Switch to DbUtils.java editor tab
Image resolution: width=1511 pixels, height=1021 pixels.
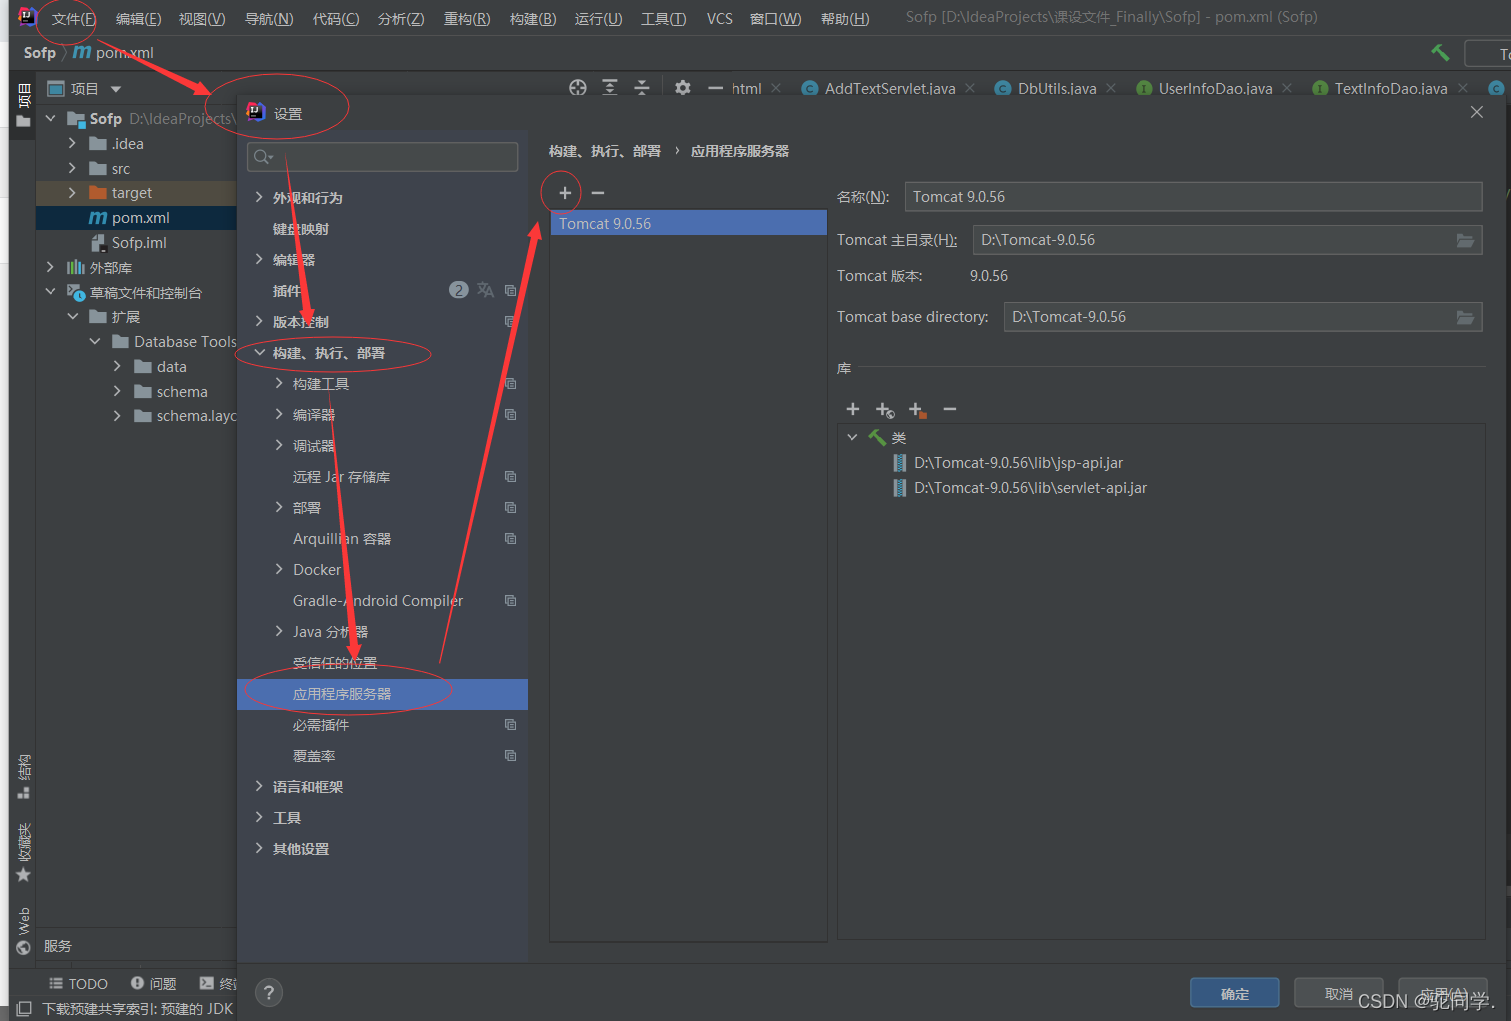tap(1056, 88)
